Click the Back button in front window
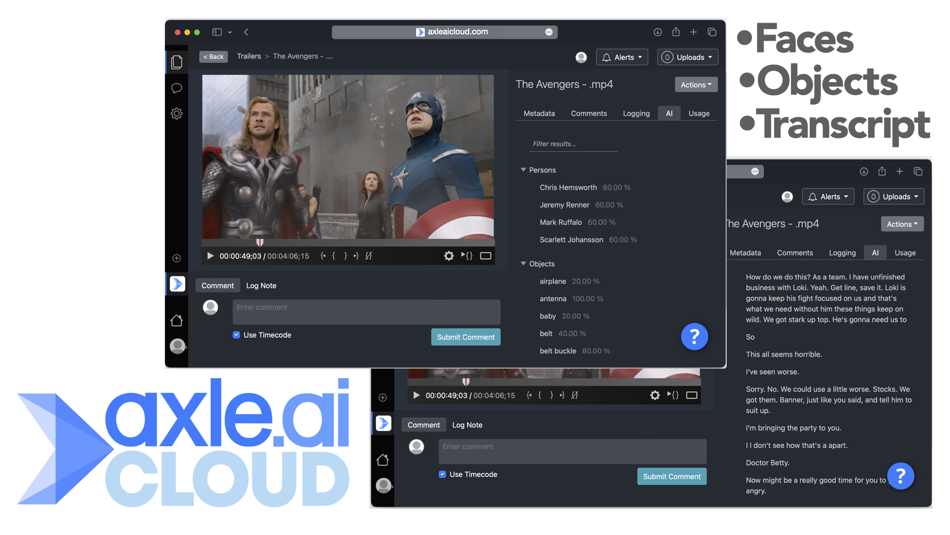 pos(213,56)
